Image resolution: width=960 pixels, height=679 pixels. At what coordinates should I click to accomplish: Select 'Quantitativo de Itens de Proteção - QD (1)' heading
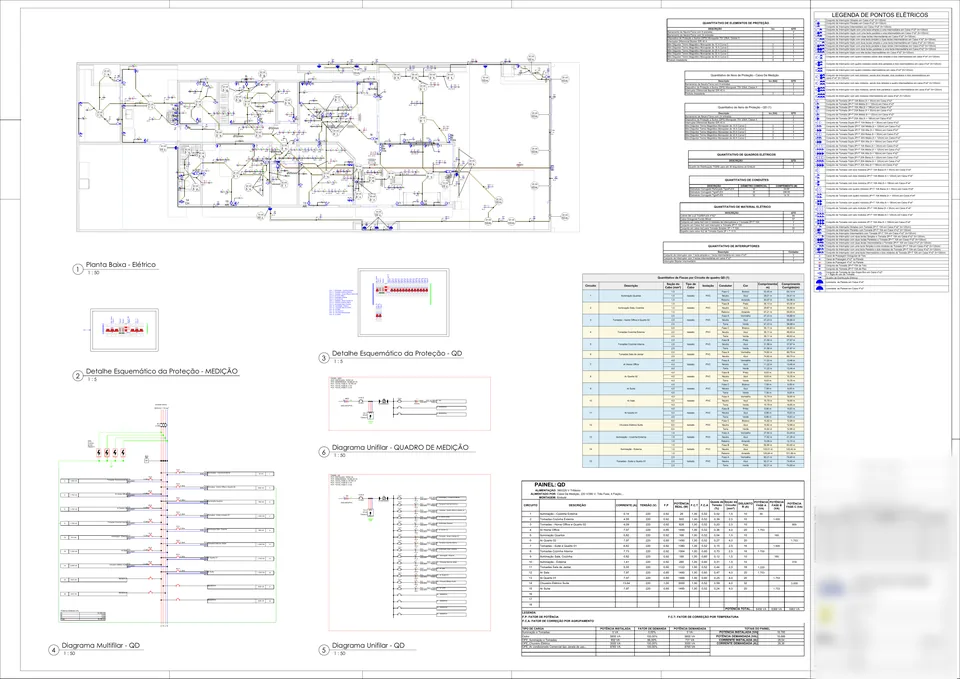[x=743, y=107]
